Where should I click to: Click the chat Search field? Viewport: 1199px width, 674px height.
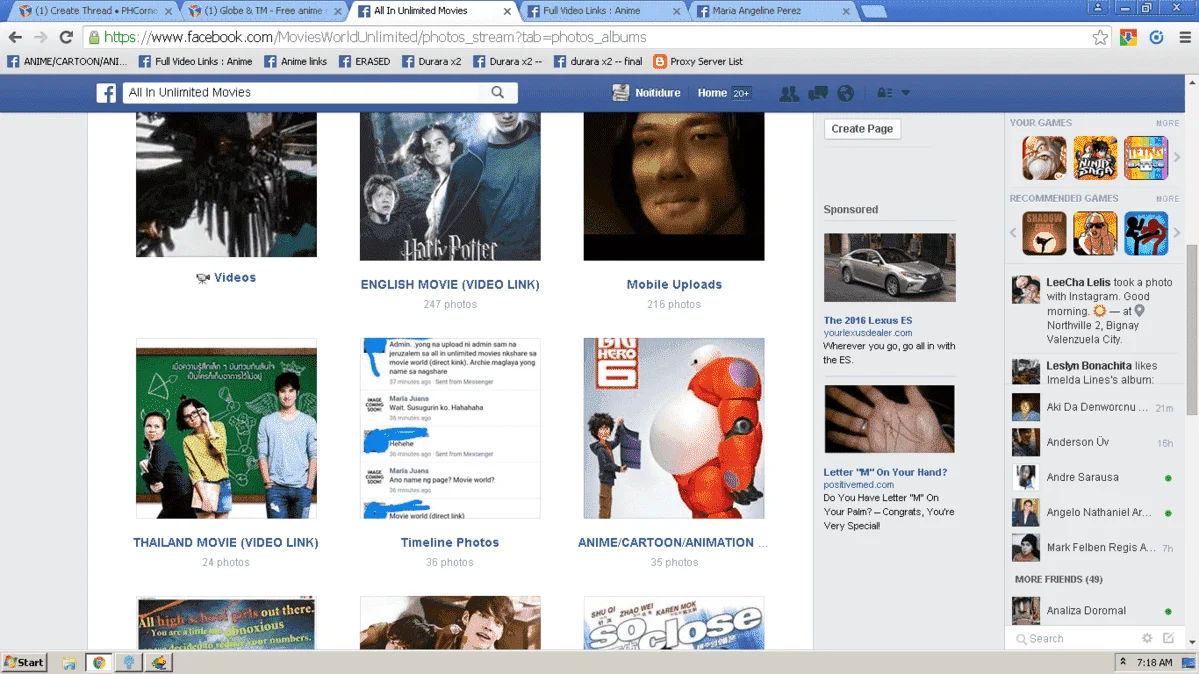[1074, 638]
